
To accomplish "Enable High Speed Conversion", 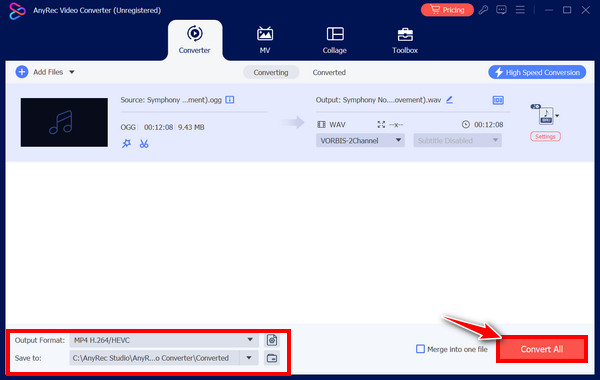I will tap(537, 72).
